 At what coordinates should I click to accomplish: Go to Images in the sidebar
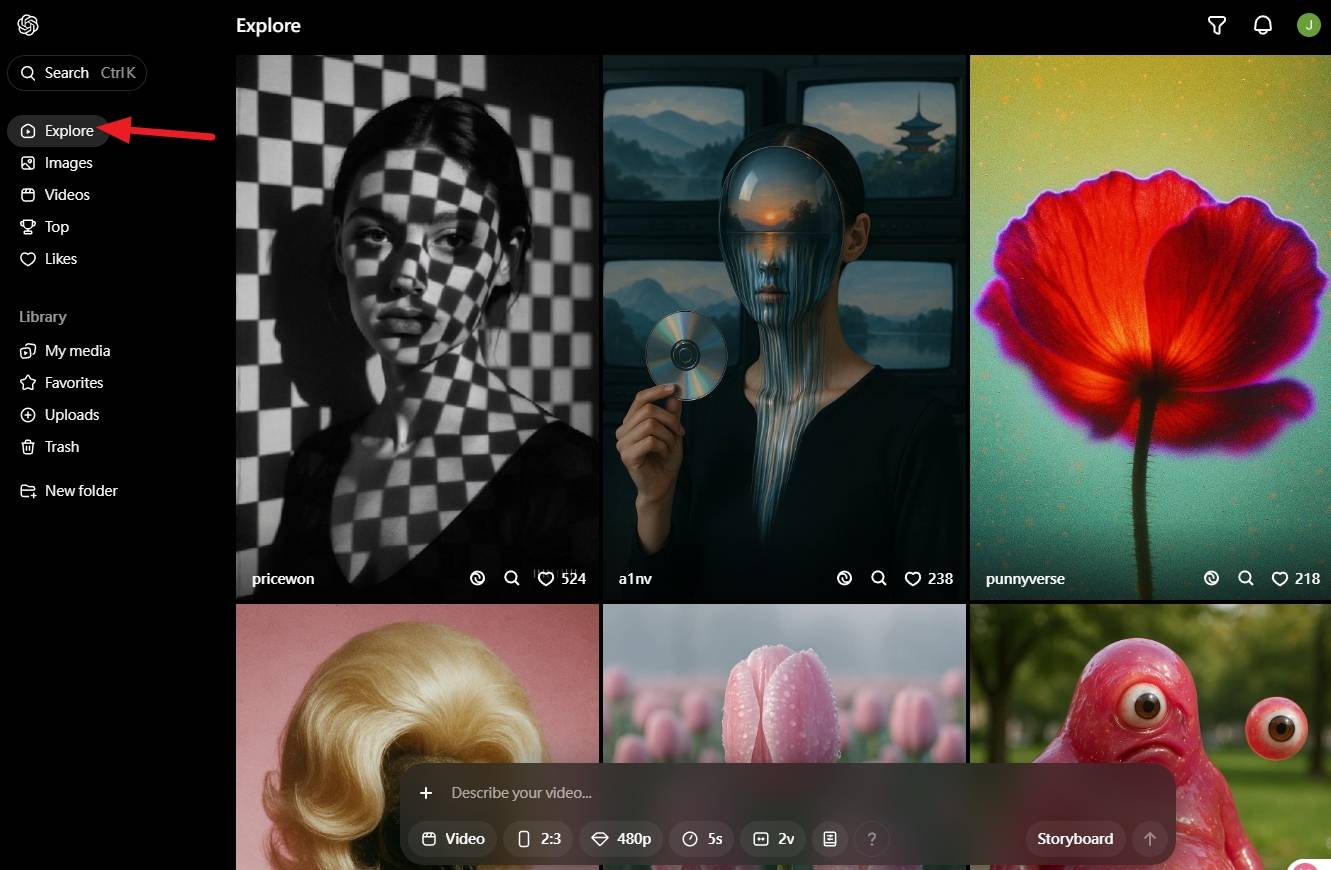68,163
